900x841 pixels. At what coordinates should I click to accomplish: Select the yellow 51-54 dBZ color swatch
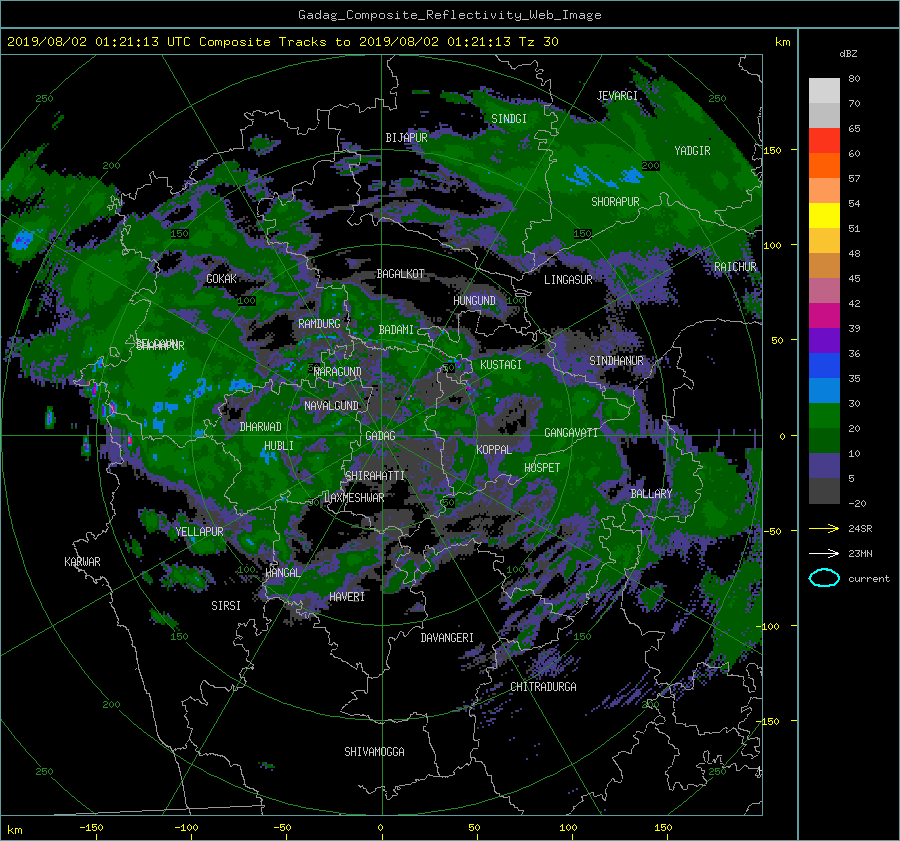tap(824, 215)
